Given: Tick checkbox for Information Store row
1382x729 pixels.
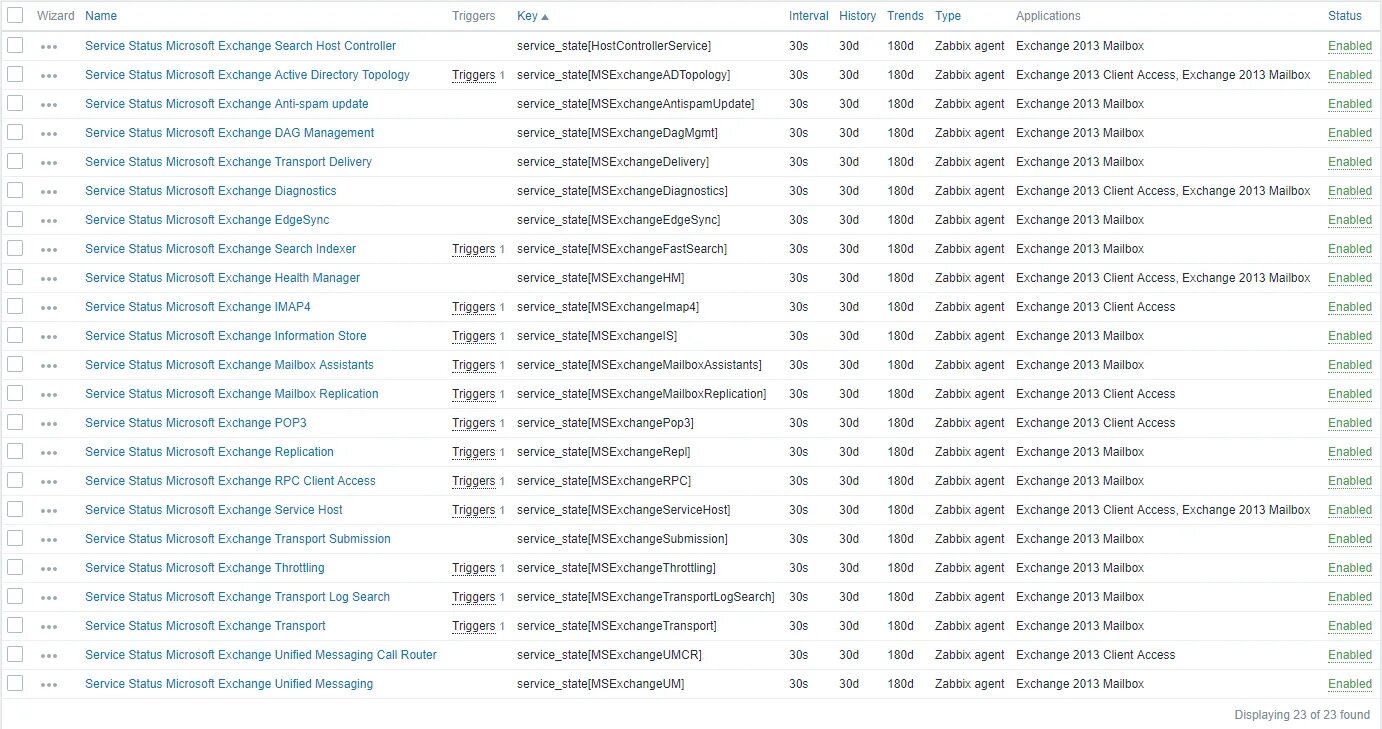Looking at the screenshot, I should point(15,335).
